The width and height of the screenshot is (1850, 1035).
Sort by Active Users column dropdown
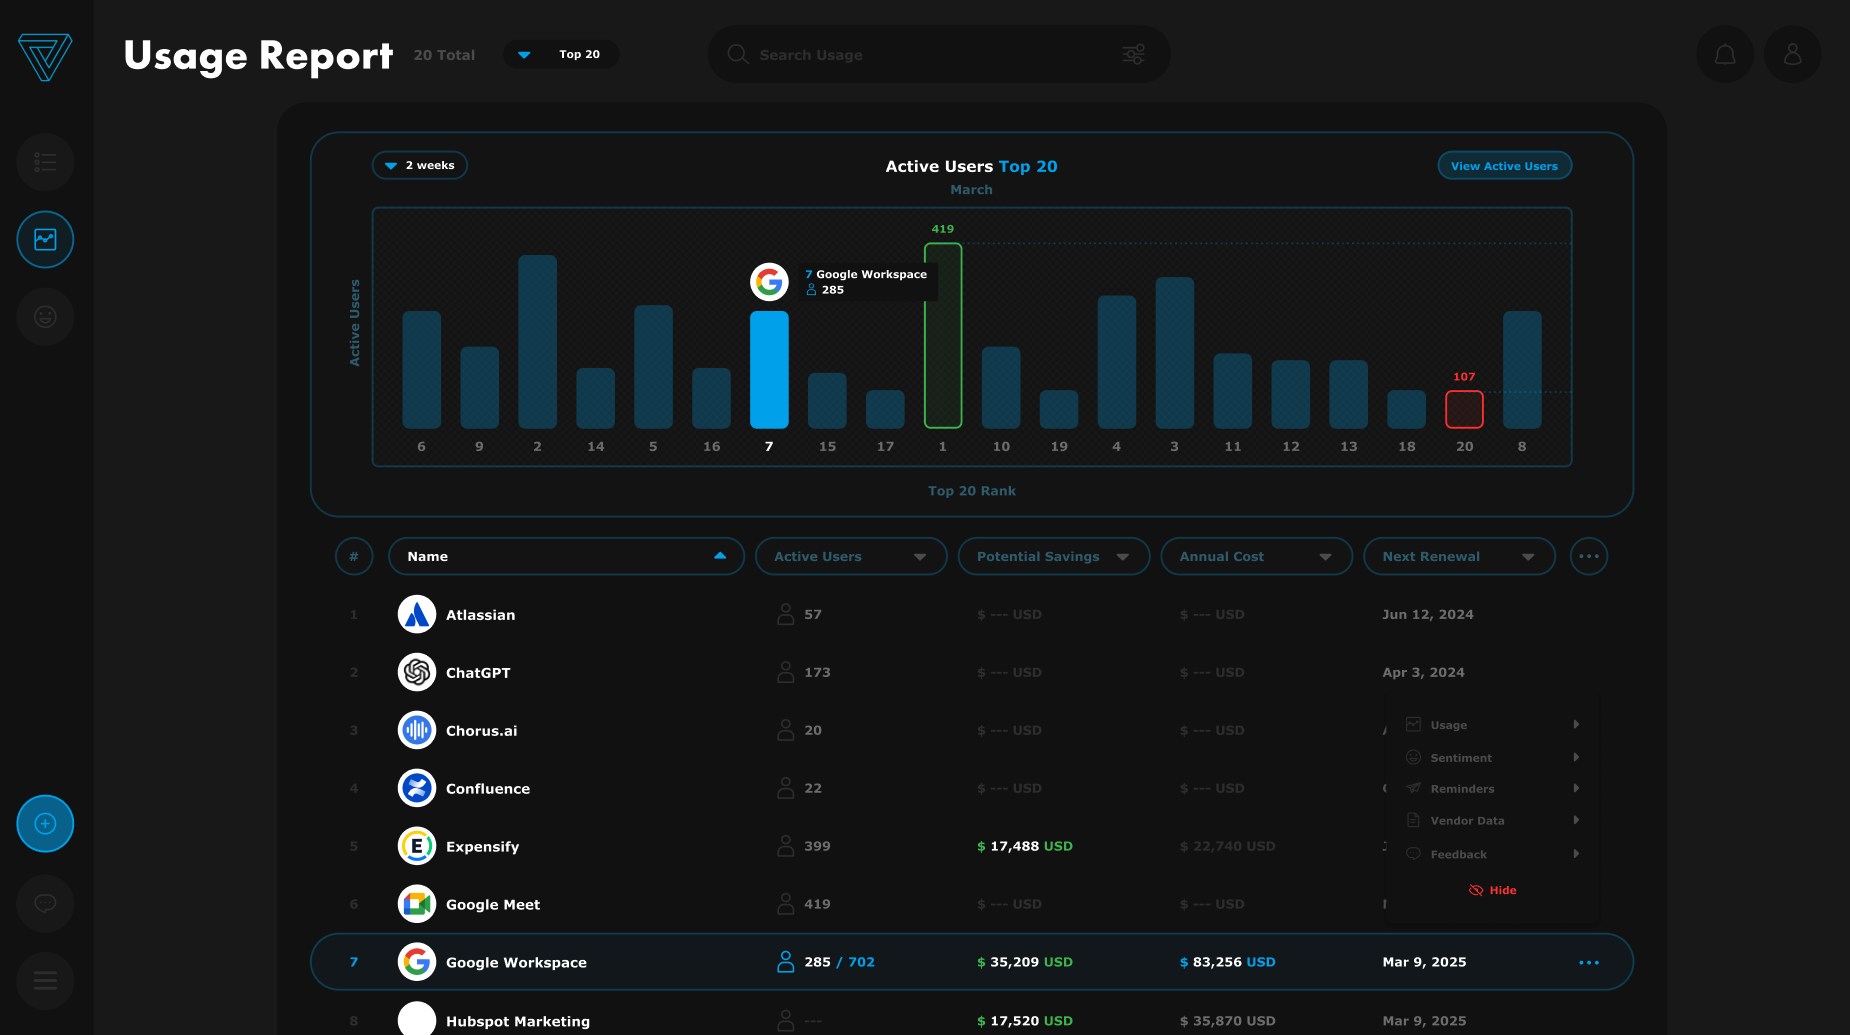[x=851, y=556]
